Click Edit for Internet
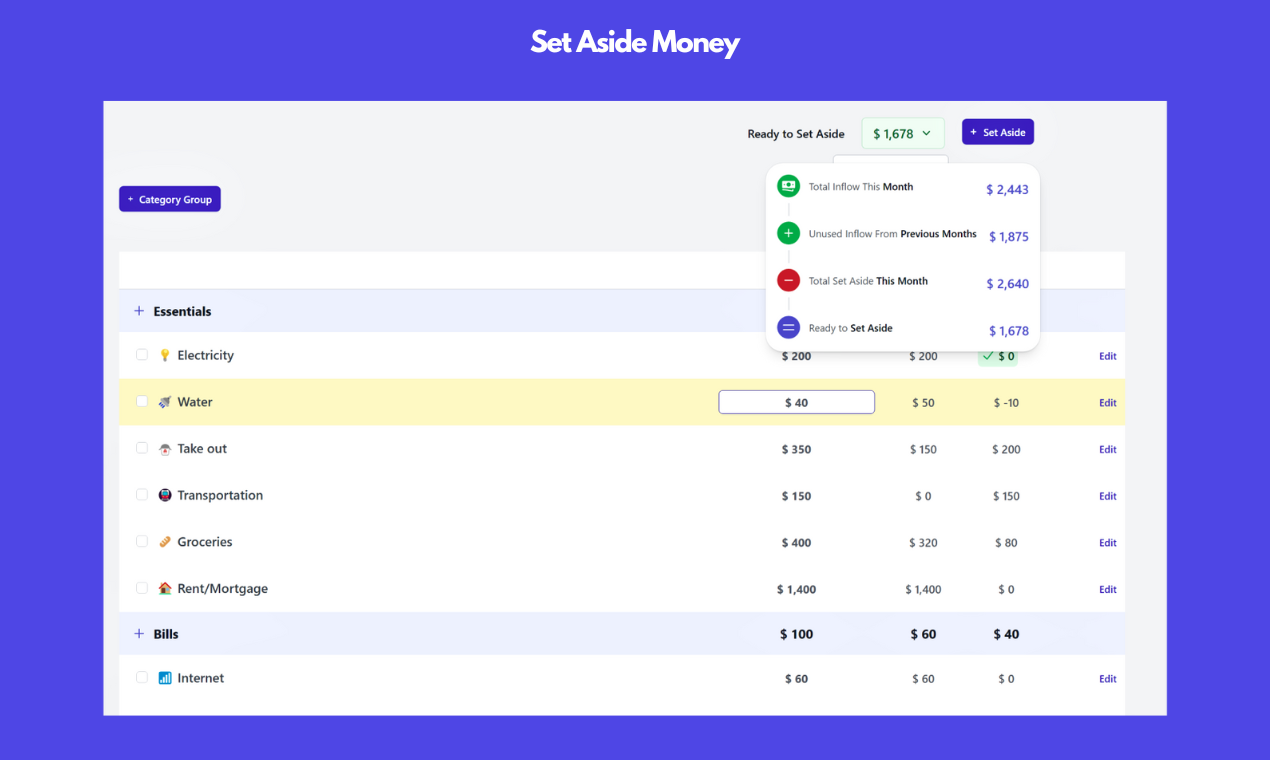Viewport: 1270px width, 760px height. coord(1108,679)
